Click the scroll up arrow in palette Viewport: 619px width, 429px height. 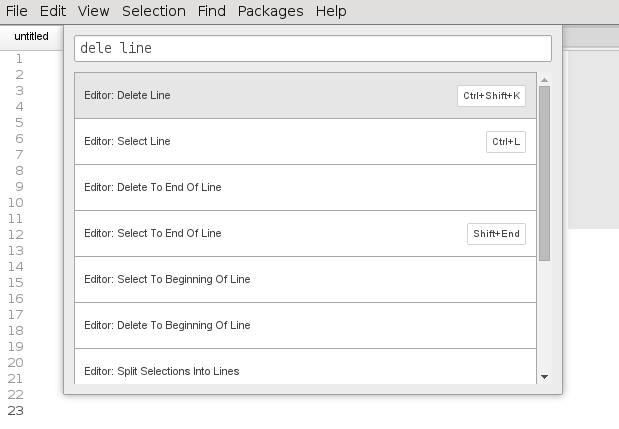click(x=544, y=79)
